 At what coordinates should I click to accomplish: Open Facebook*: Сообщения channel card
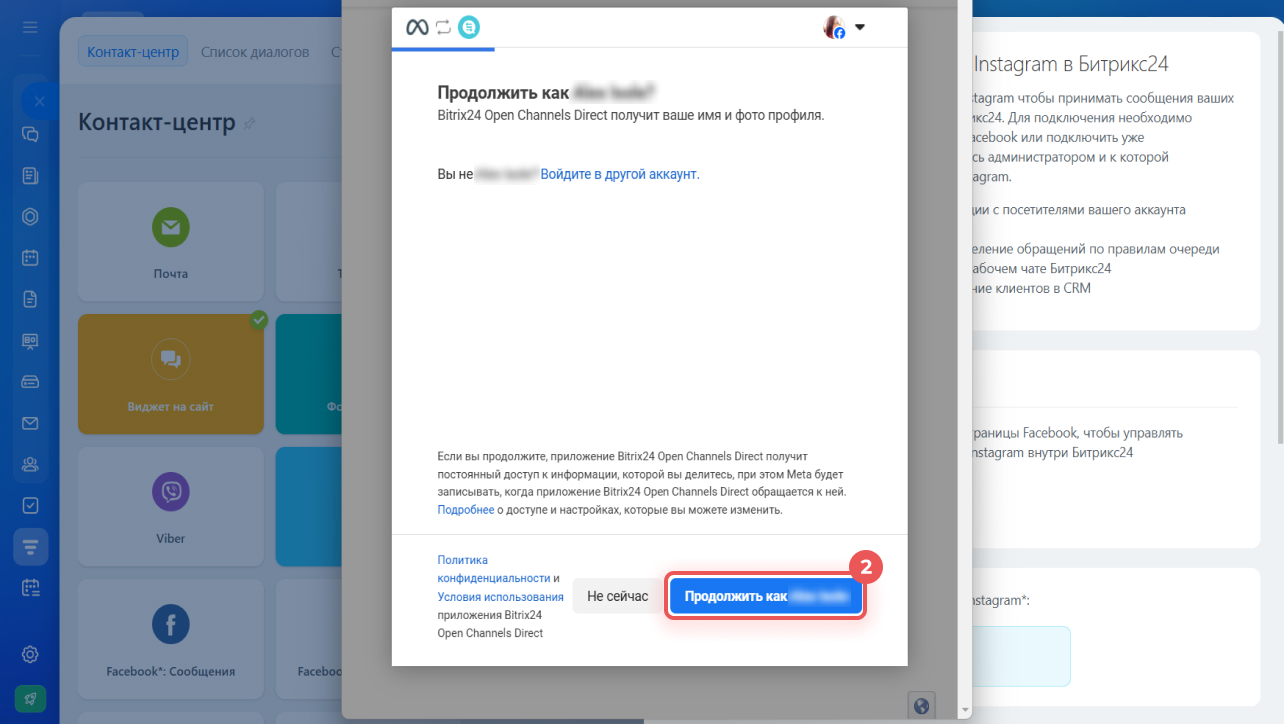pos(171,639)
